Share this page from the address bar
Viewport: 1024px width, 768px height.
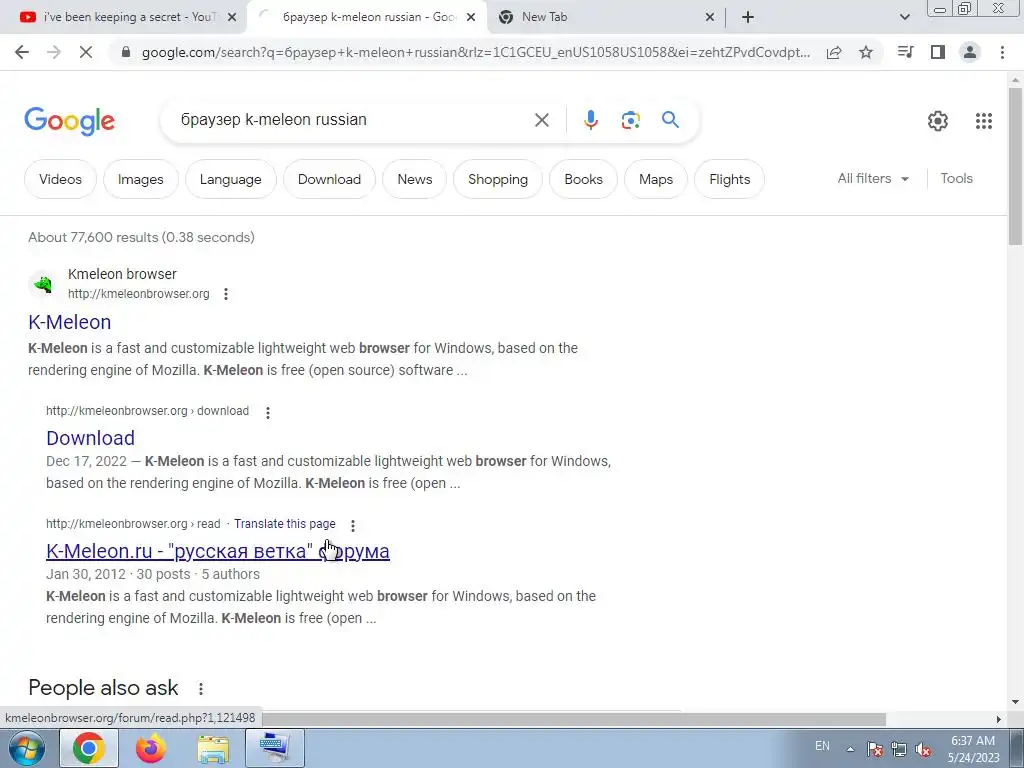point(834,53)
